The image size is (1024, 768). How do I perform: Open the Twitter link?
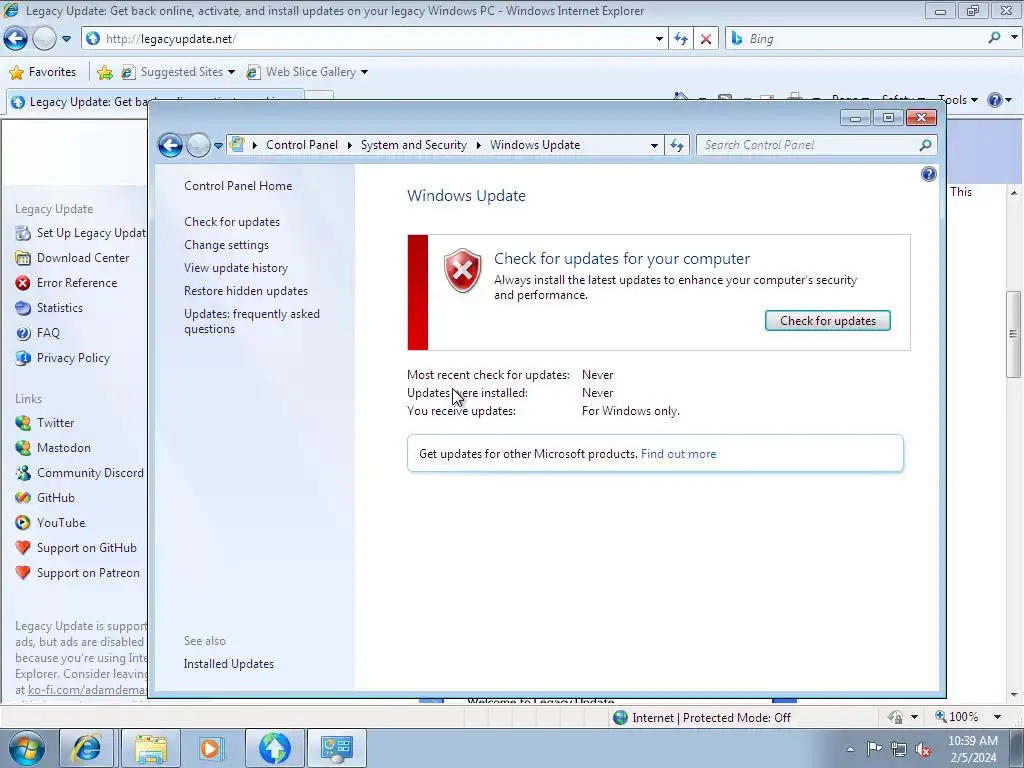point(55,423)
